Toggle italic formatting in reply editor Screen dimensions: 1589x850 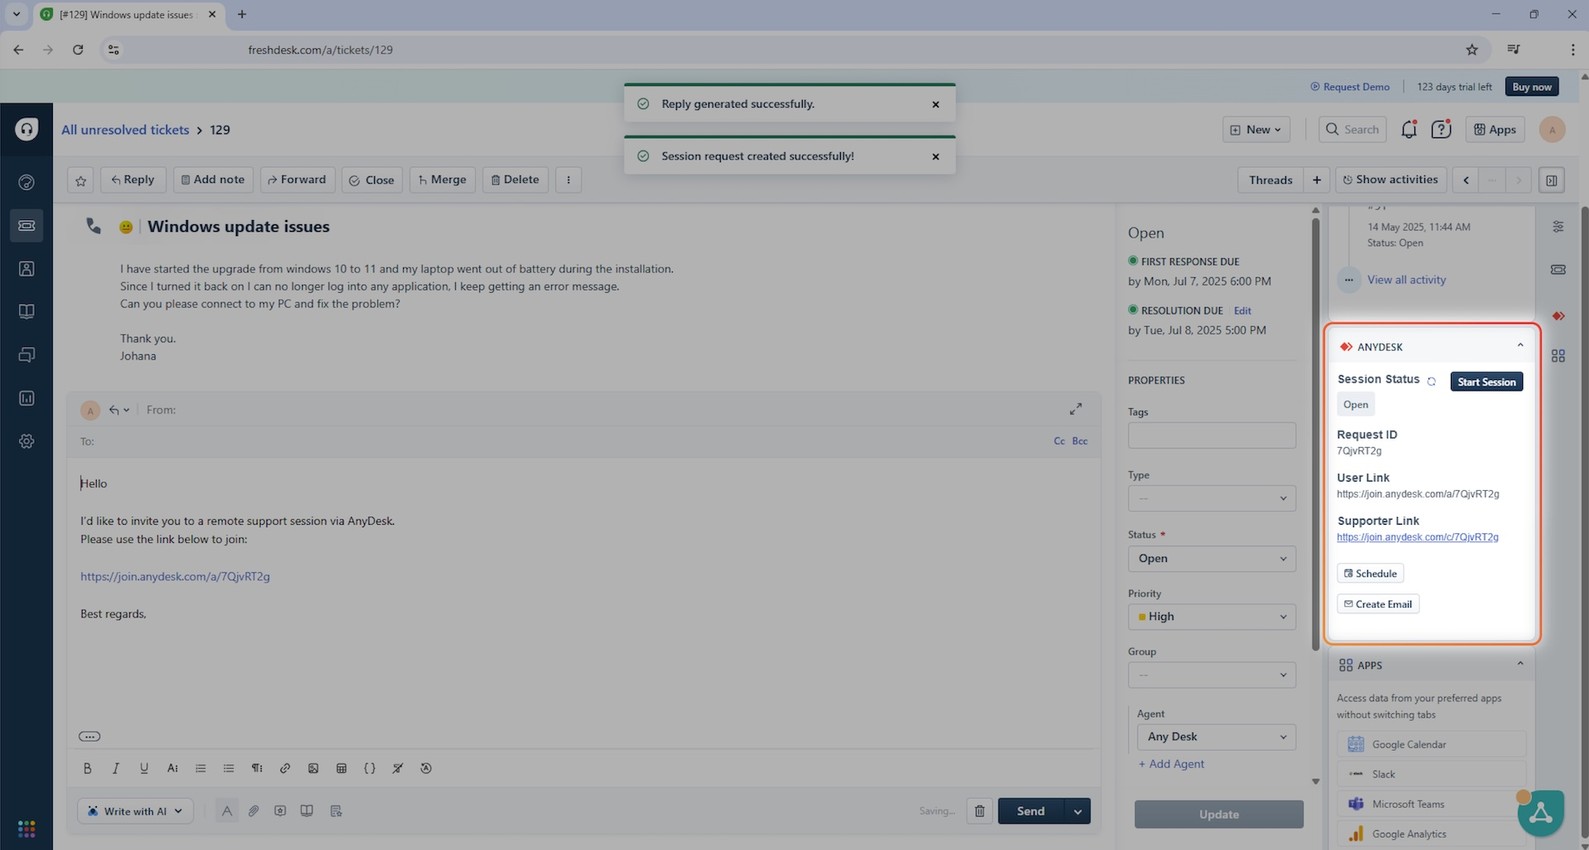(x=115, y=768)
